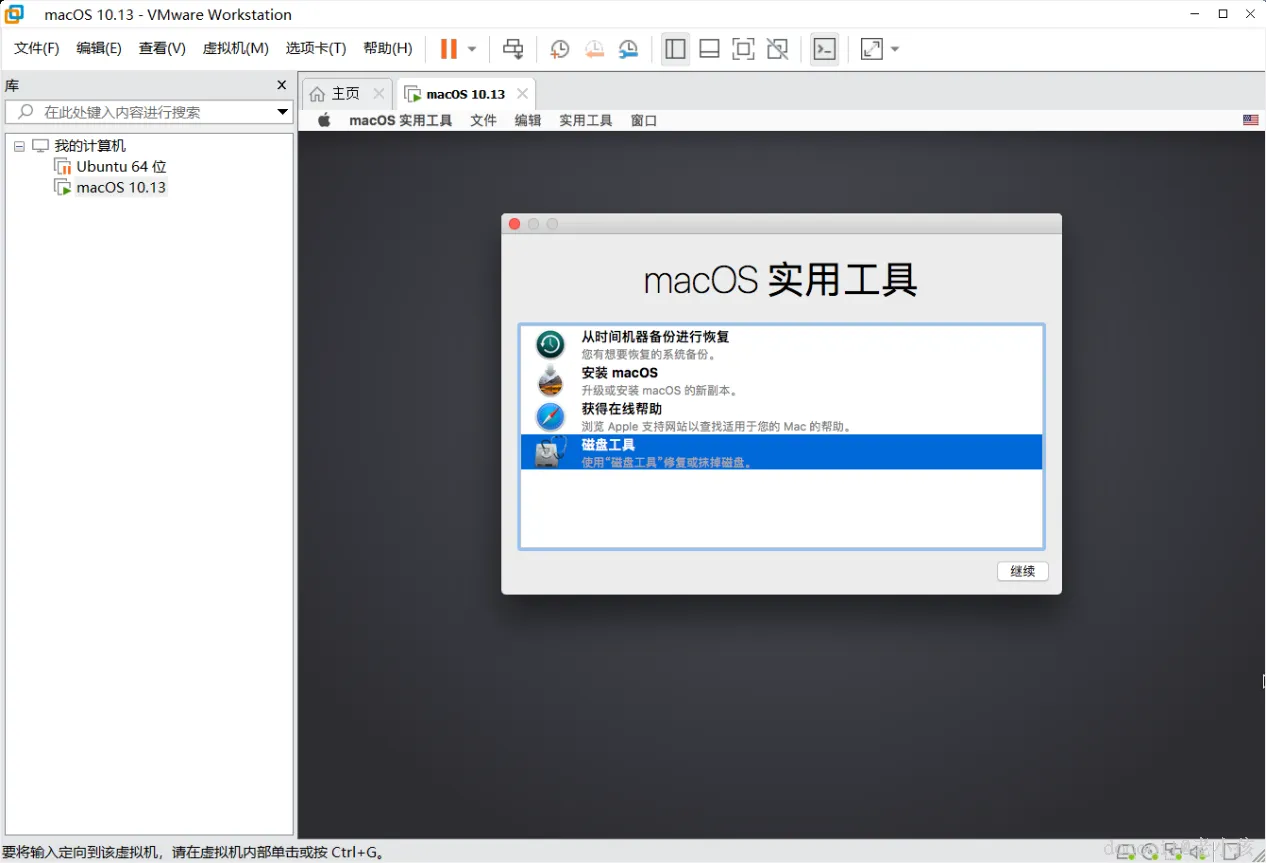Open the guest 实用工具 menu
Viewport: 1266px width, 863px height.
(x=586, y=120)
